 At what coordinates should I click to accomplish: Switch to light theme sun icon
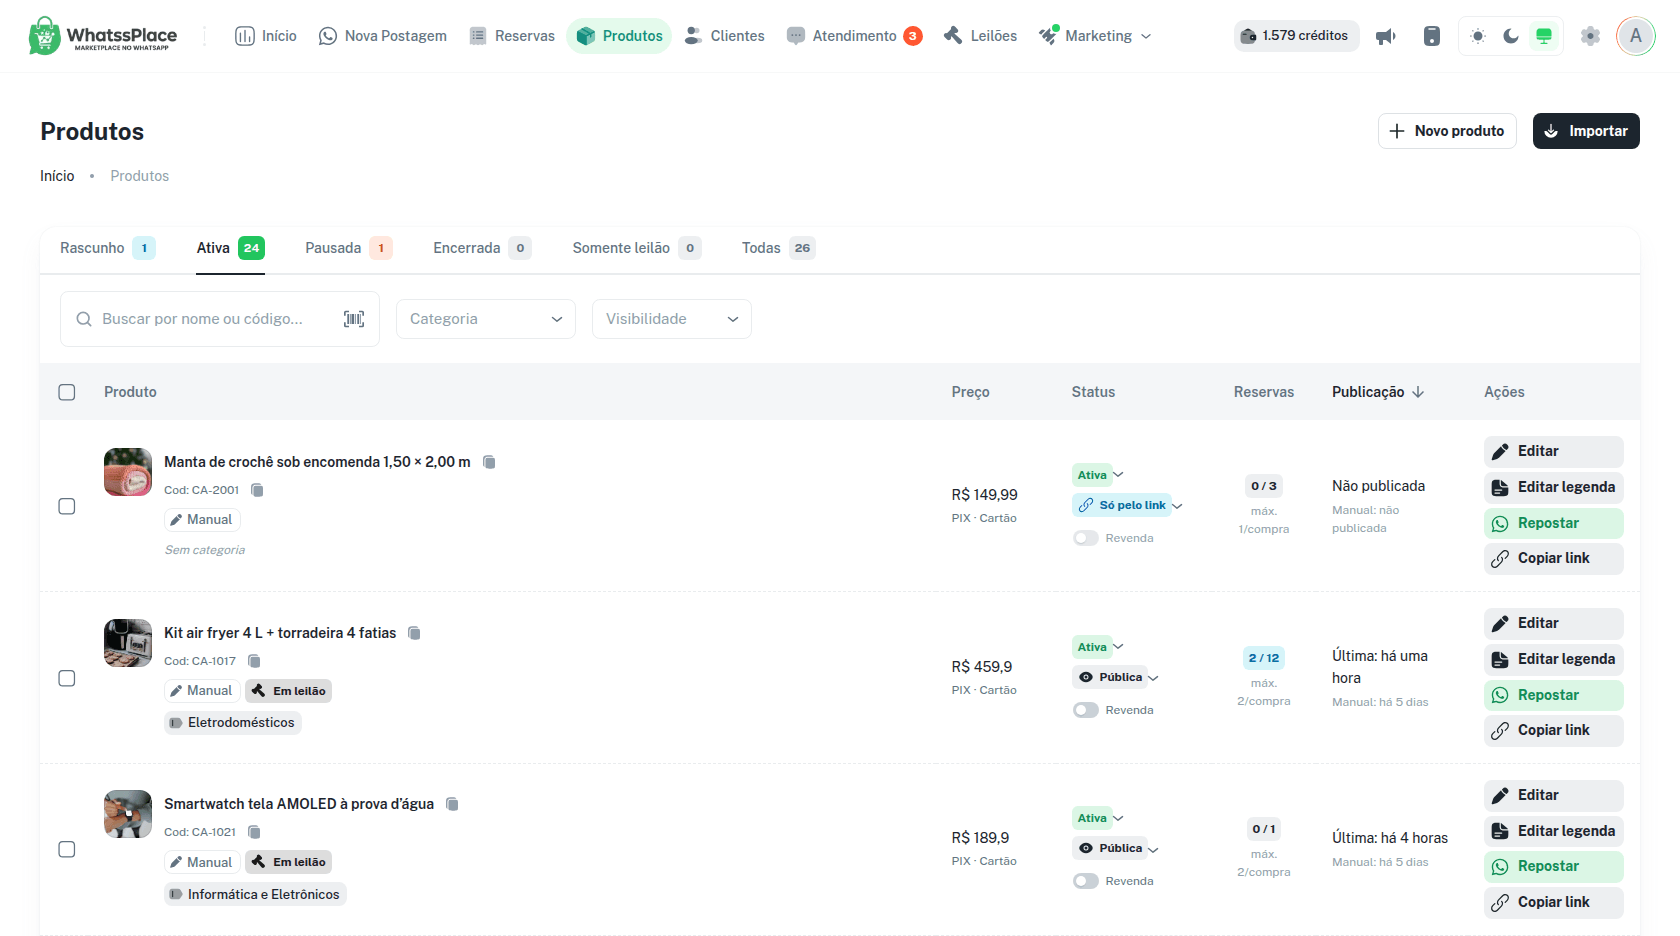[x=1478, y=36]
